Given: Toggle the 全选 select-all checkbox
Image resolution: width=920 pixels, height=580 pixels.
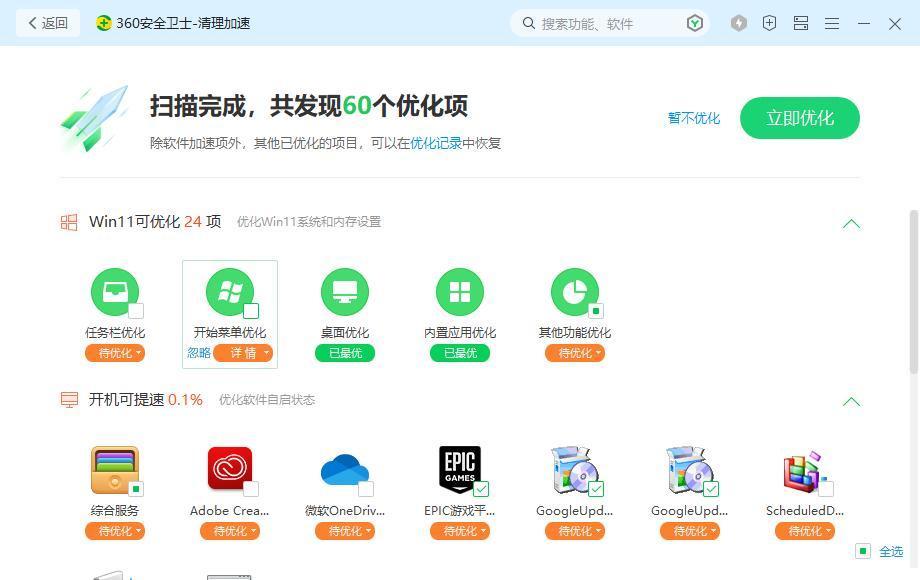Looking at the screenshot, I should pyautogui.click(x=863, y=551).
